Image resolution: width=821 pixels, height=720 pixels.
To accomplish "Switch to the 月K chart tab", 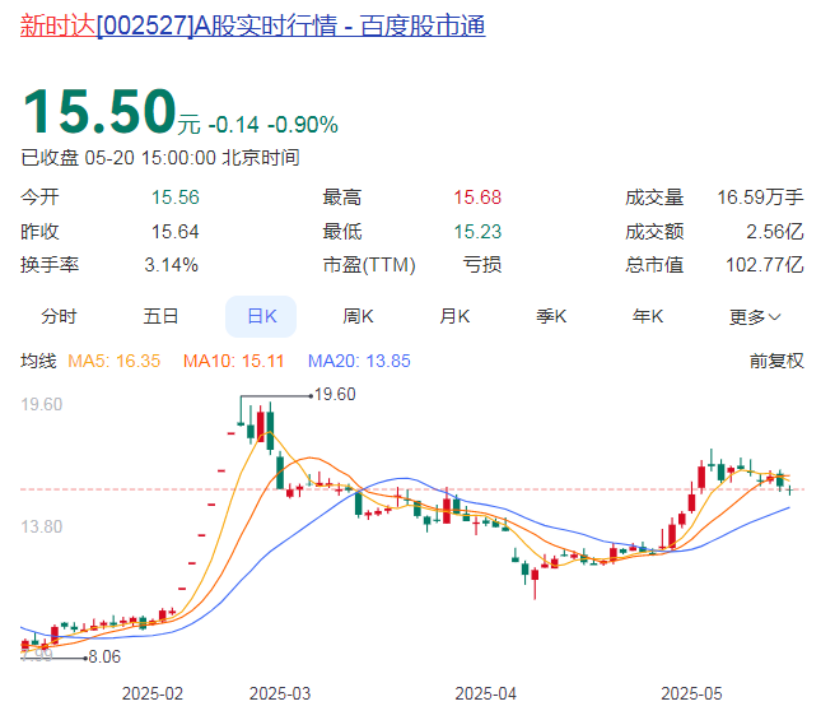I will [454, 316].
